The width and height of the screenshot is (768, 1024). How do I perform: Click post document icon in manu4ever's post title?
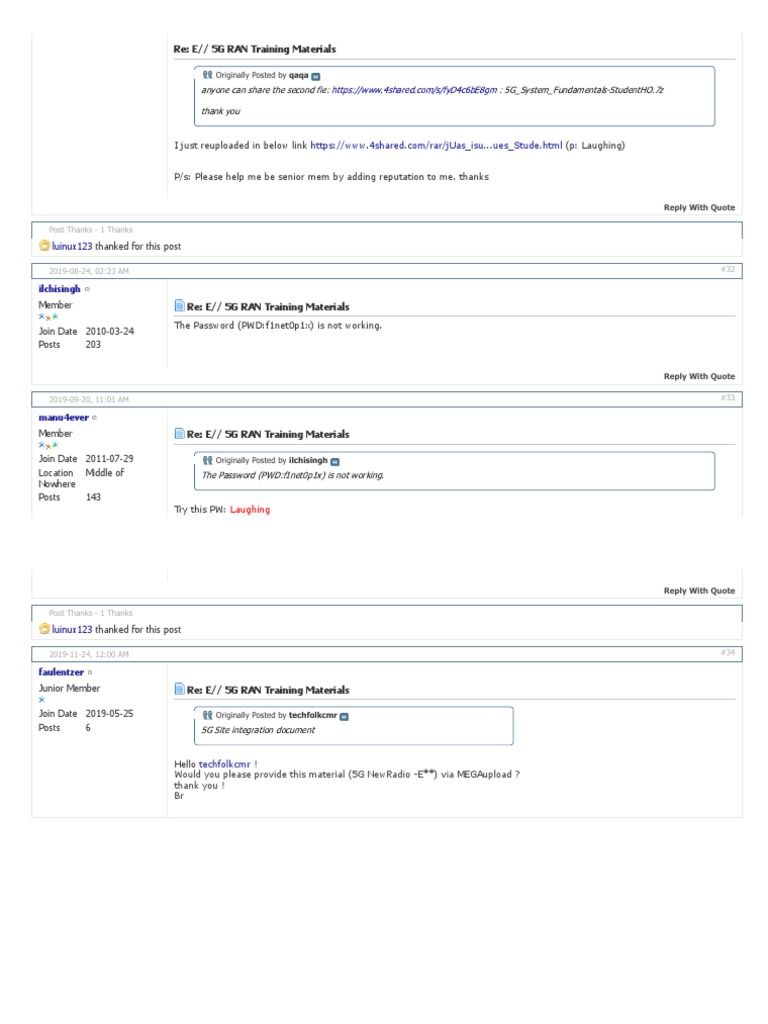pyautogui.click(x=180, y=434)
